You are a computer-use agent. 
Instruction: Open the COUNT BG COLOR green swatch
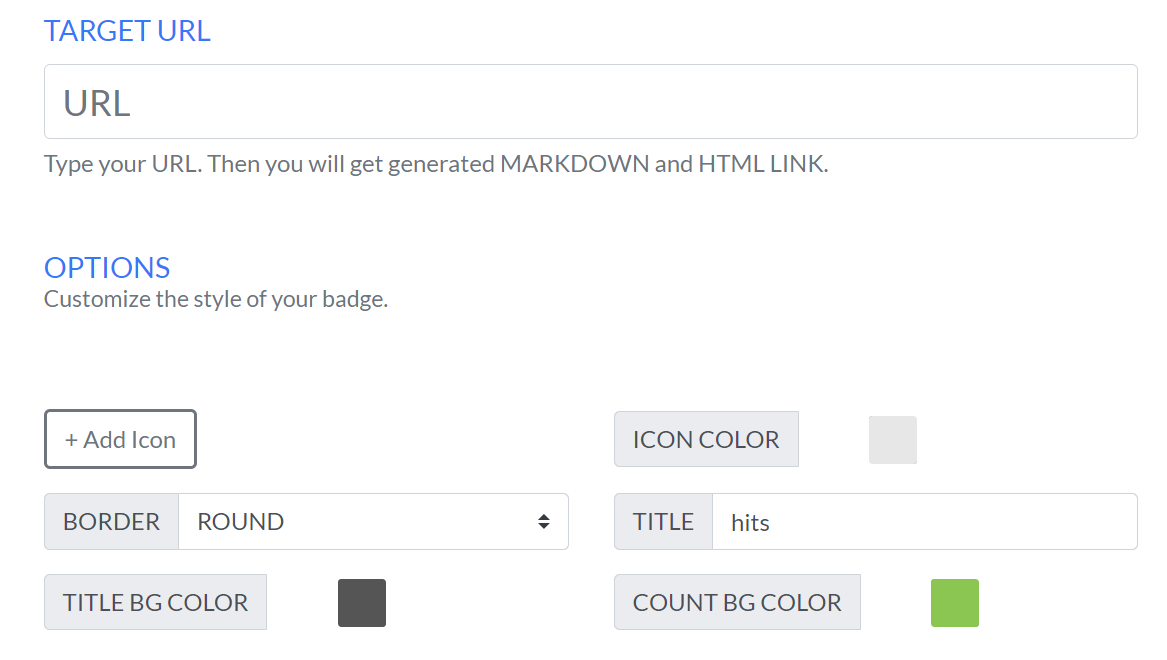tap(954, 603)
